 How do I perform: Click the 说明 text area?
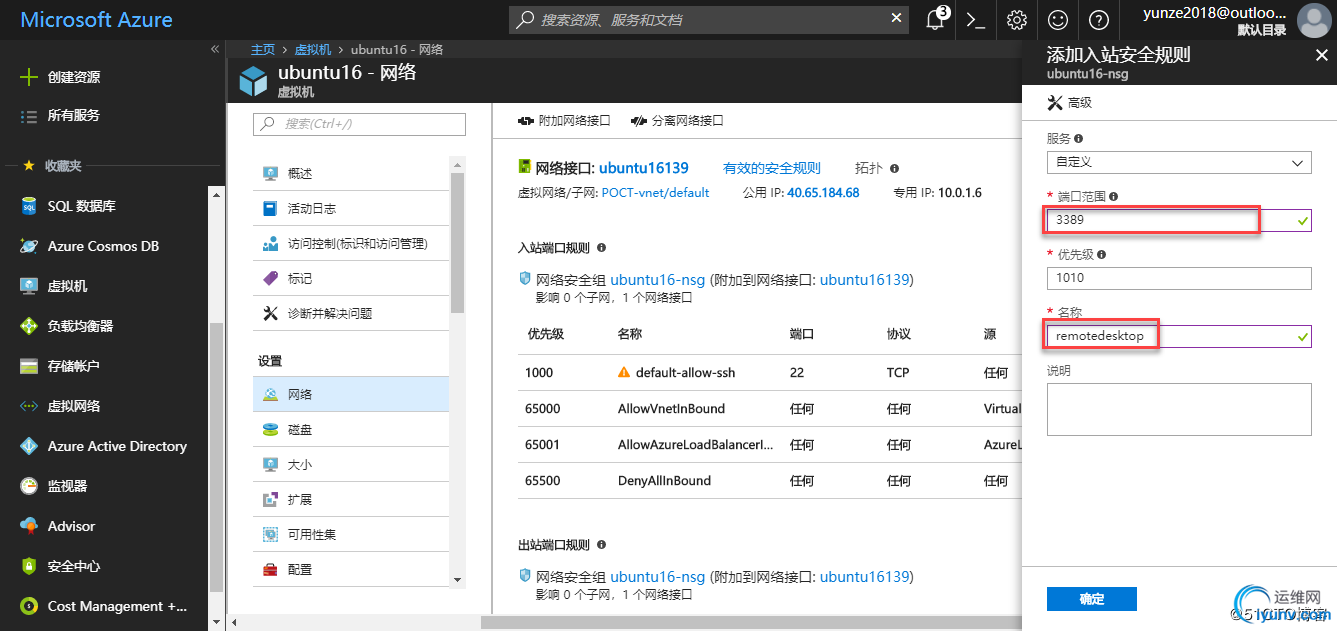tap(1179, 409)
